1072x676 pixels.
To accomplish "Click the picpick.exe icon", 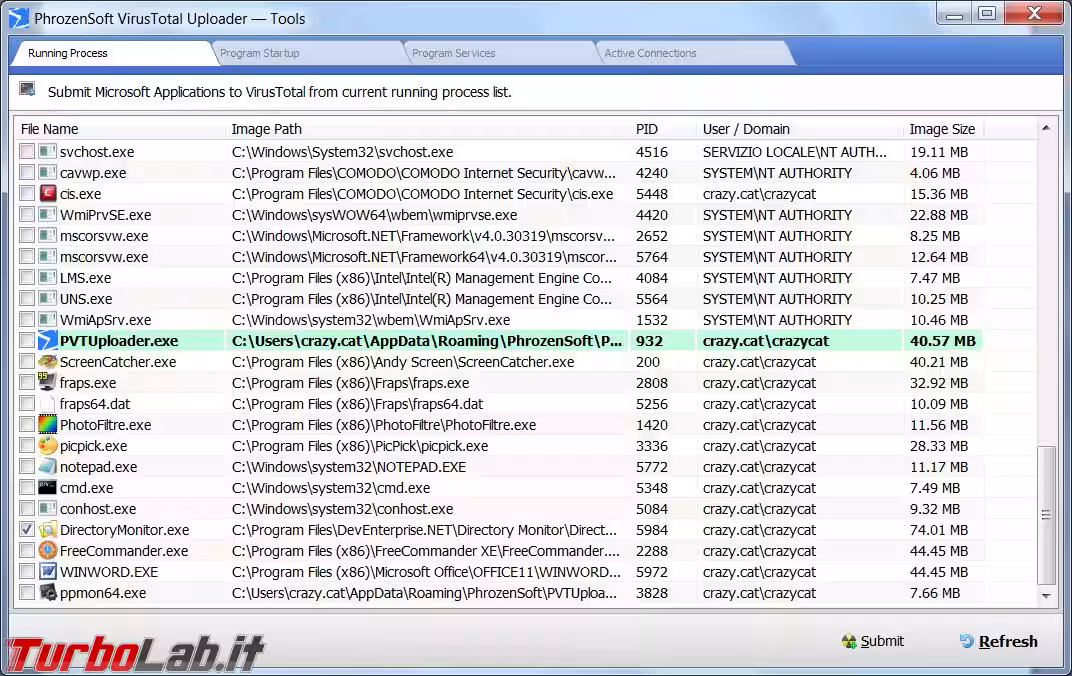I will pos(48,446).
